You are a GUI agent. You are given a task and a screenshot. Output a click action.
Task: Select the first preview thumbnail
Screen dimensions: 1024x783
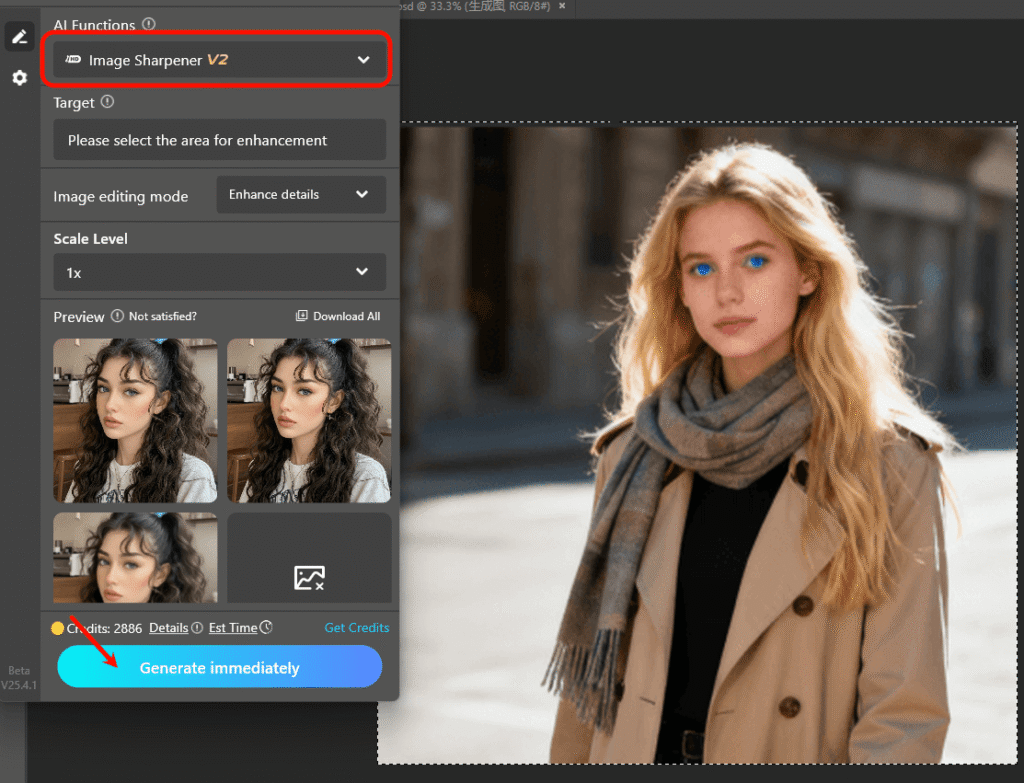[135, 420]
